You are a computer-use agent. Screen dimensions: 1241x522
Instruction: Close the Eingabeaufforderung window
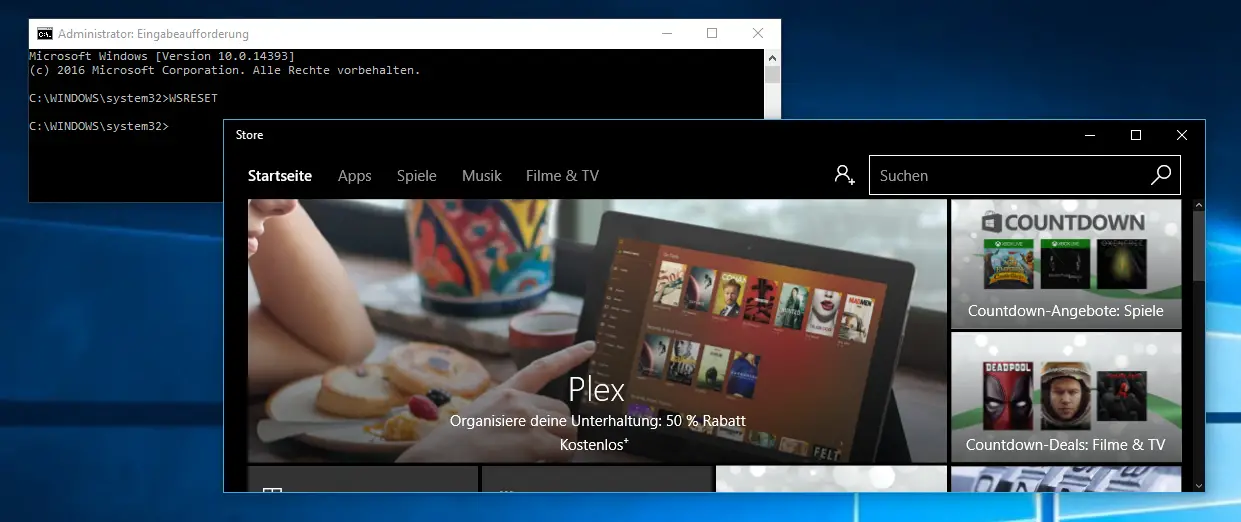click(757, 34)
